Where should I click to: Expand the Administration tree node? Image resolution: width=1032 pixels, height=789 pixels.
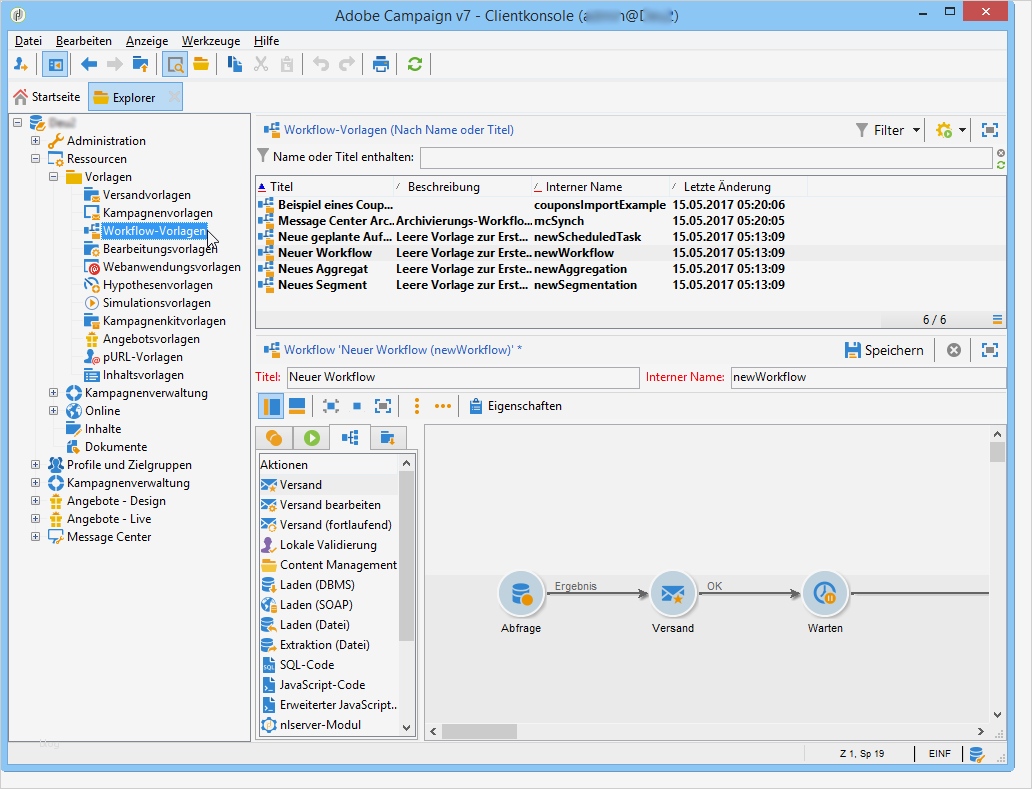(x=36, y=141)
